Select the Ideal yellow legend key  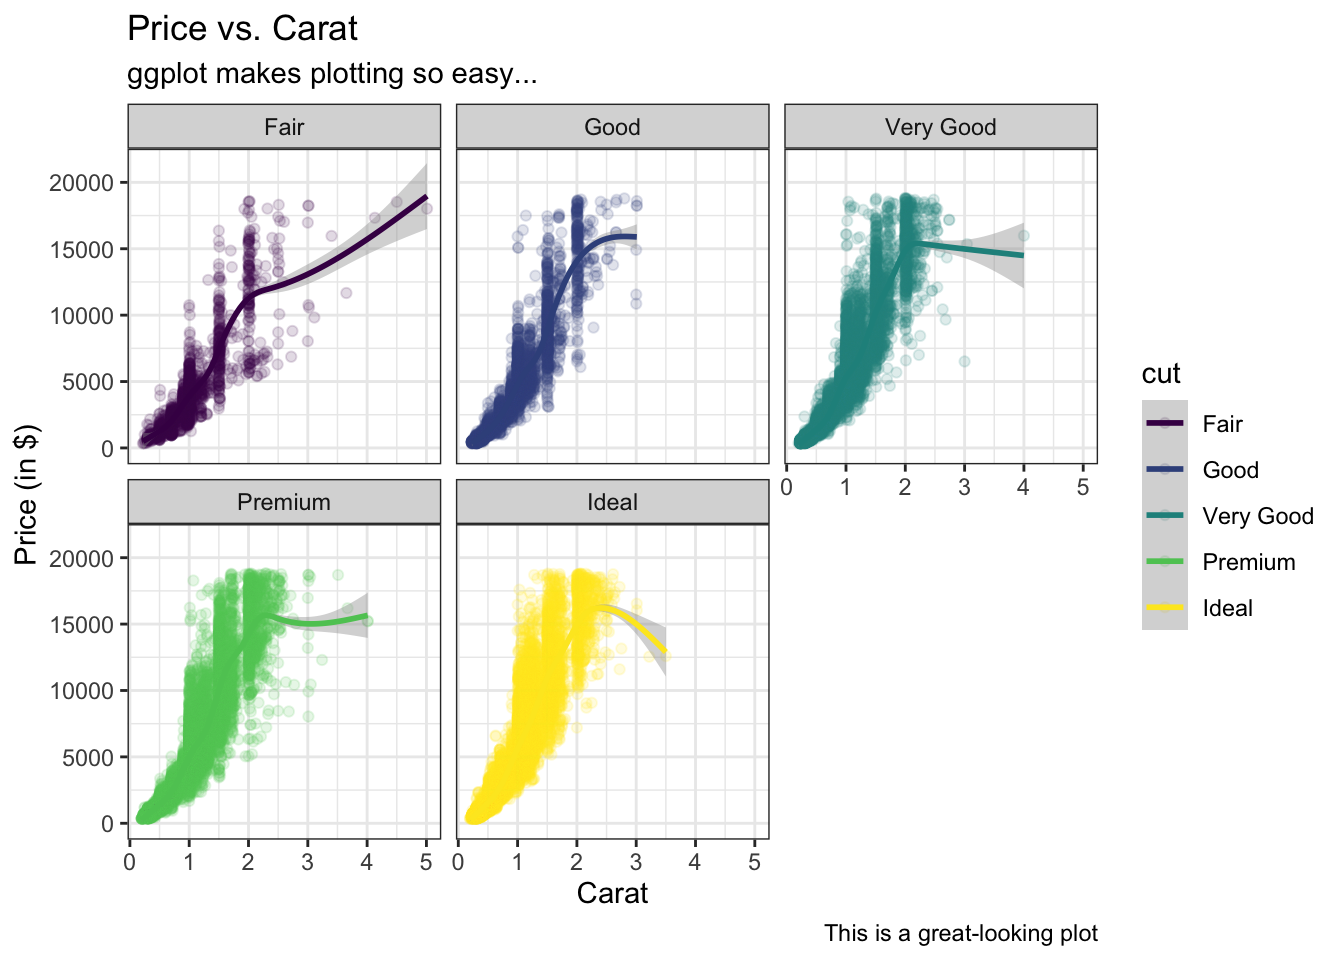pyautogui.click(x=1165, y=608)
